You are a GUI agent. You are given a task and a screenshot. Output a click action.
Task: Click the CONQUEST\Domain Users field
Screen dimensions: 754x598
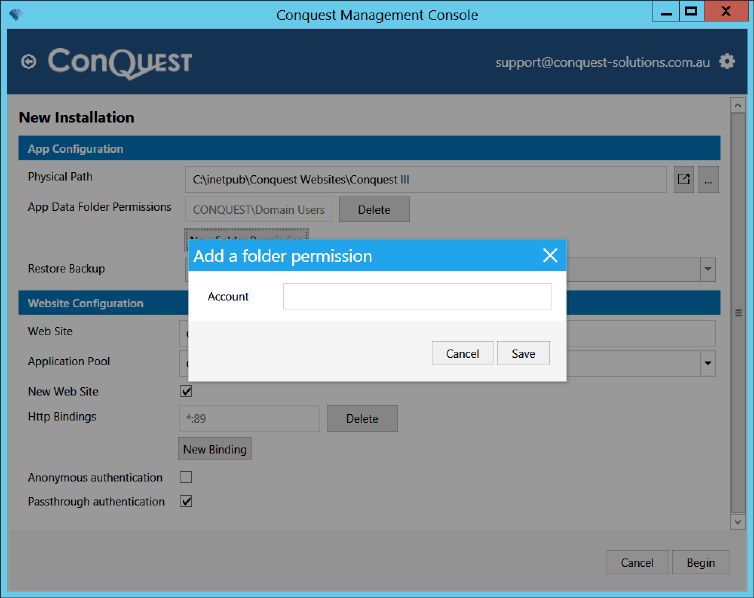click(258, 209)
